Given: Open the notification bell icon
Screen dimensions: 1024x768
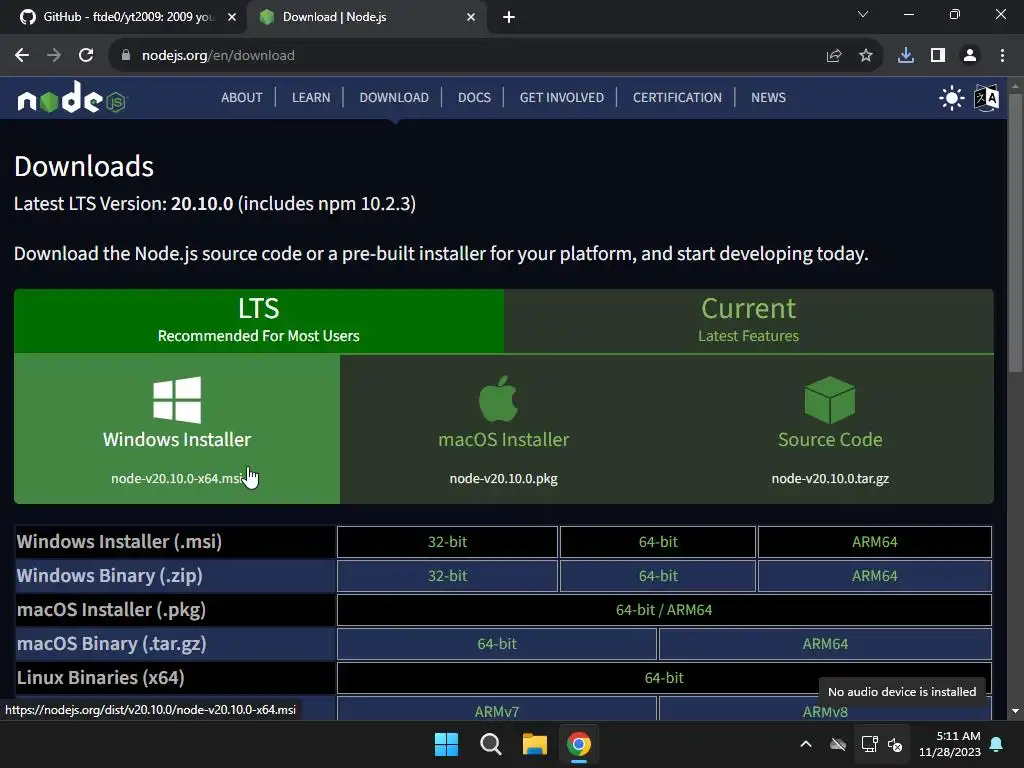Looking at the screenshot, I should pyautogui.click(x=997, y=744).
